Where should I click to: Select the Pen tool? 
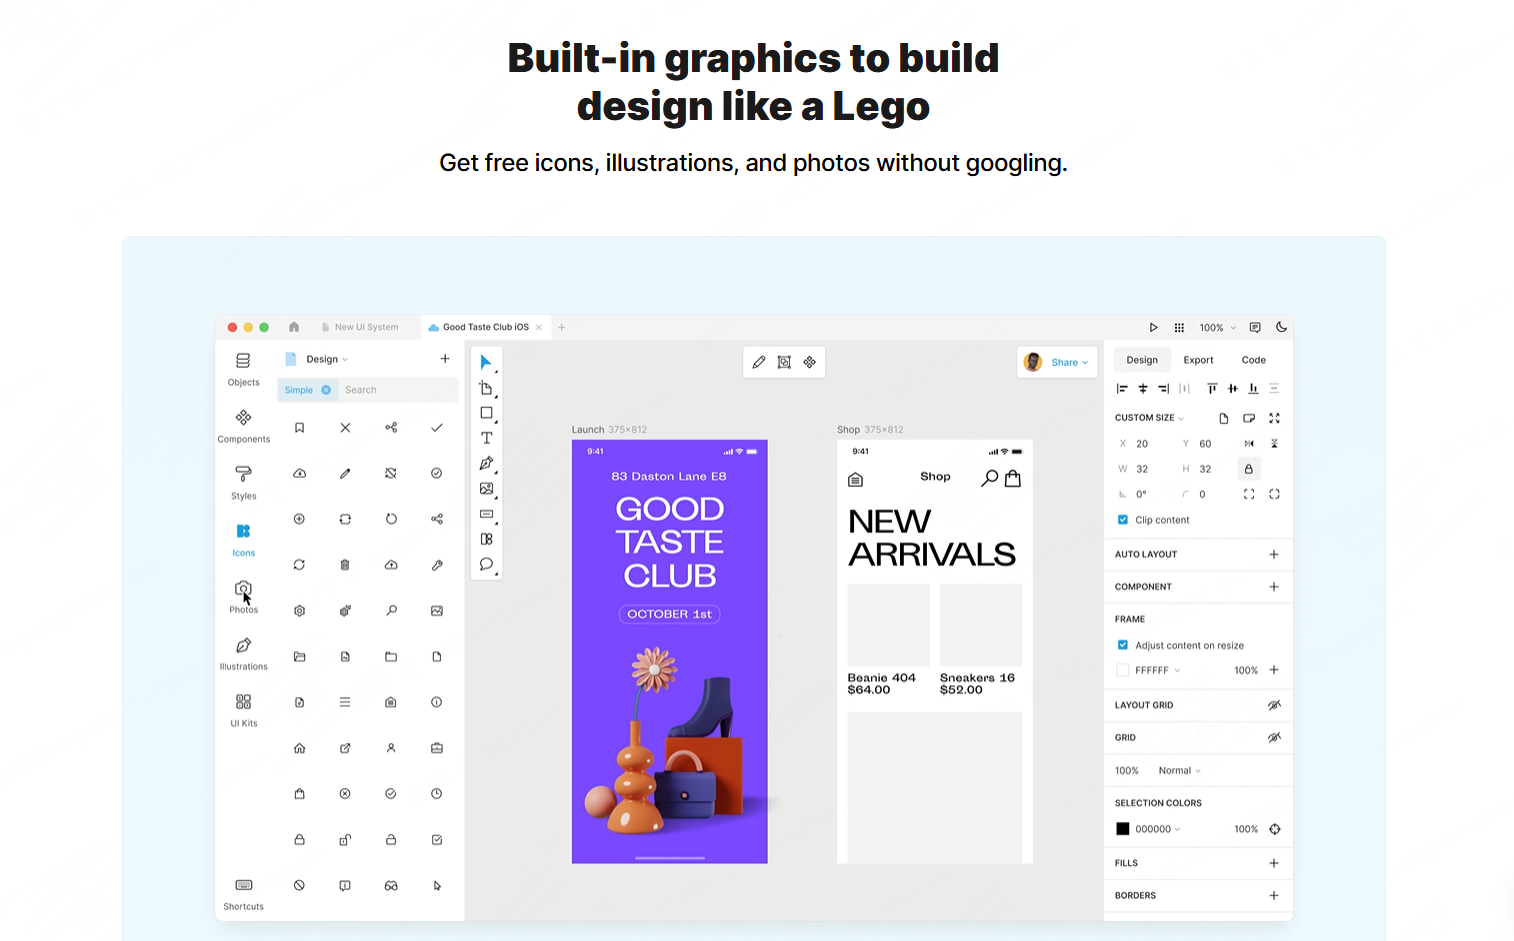click(486, 463)
